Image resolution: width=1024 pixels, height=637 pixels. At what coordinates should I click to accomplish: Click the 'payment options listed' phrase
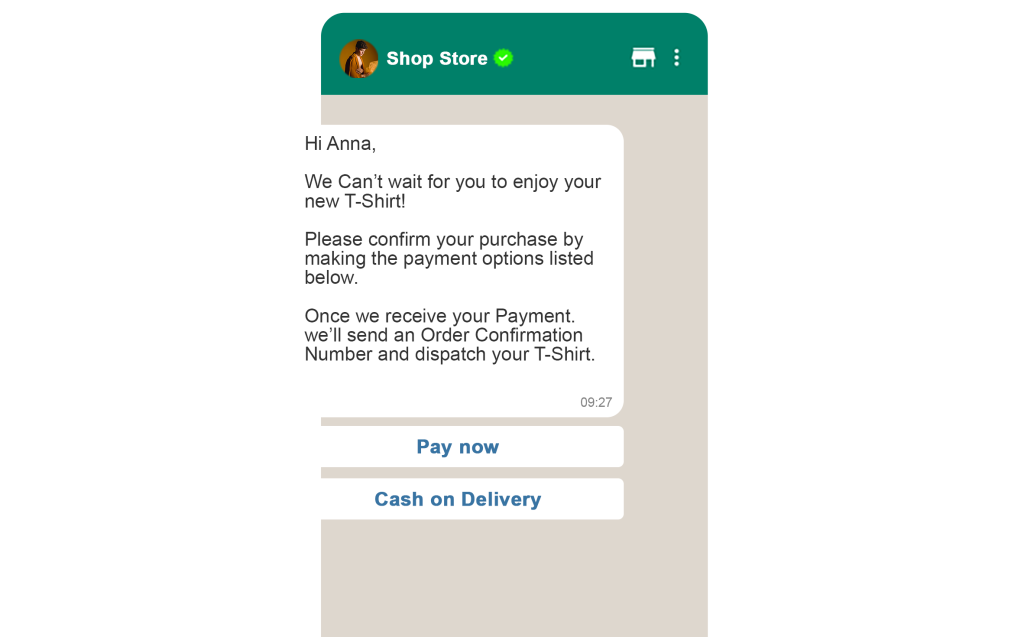pyautogui.click(x=498, y=259)
